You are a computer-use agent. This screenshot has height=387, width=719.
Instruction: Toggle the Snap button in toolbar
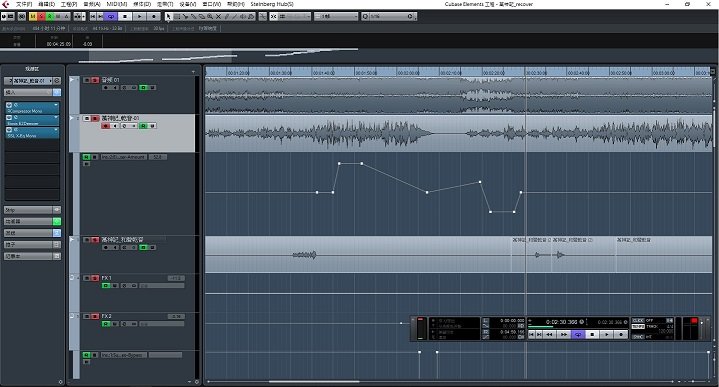coord(273,17)
